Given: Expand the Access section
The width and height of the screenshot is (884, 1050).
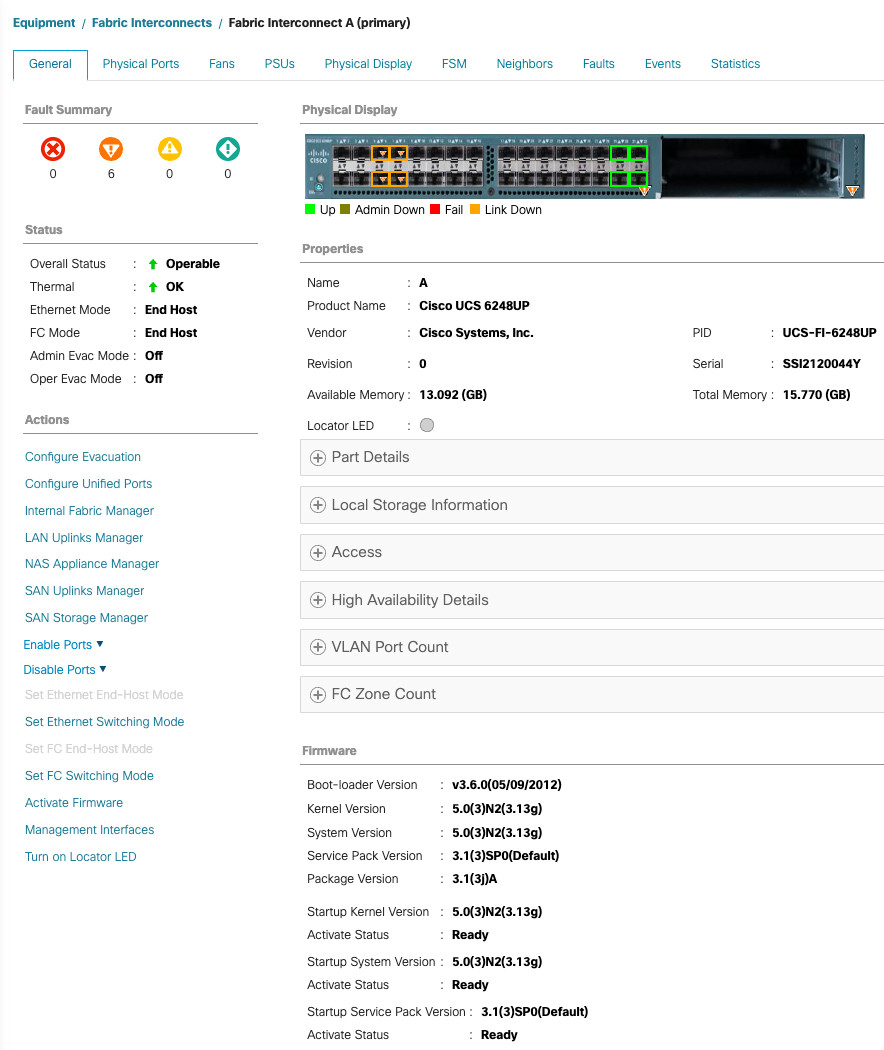Looking at the screenshot, I should 317,552.
